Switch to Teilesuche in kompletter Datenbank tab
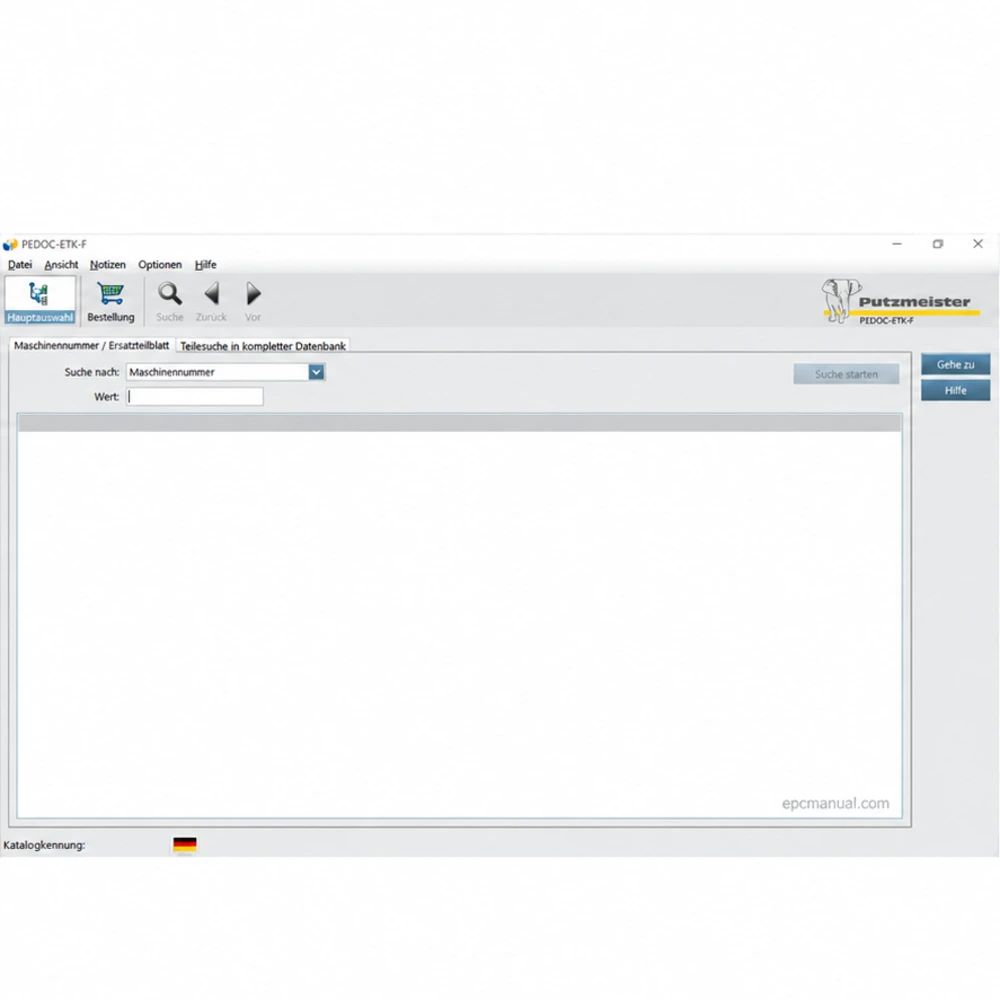 pos(263,346)
